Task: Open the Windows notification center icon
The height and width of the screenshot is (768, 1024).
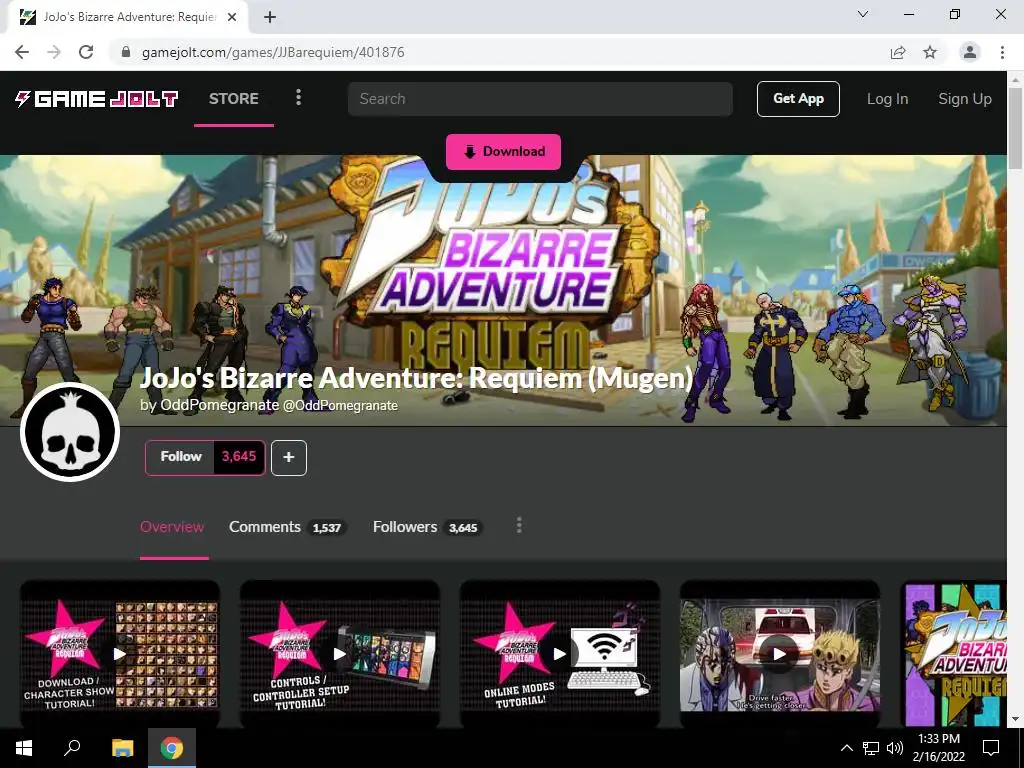Action: pos(991,748)
